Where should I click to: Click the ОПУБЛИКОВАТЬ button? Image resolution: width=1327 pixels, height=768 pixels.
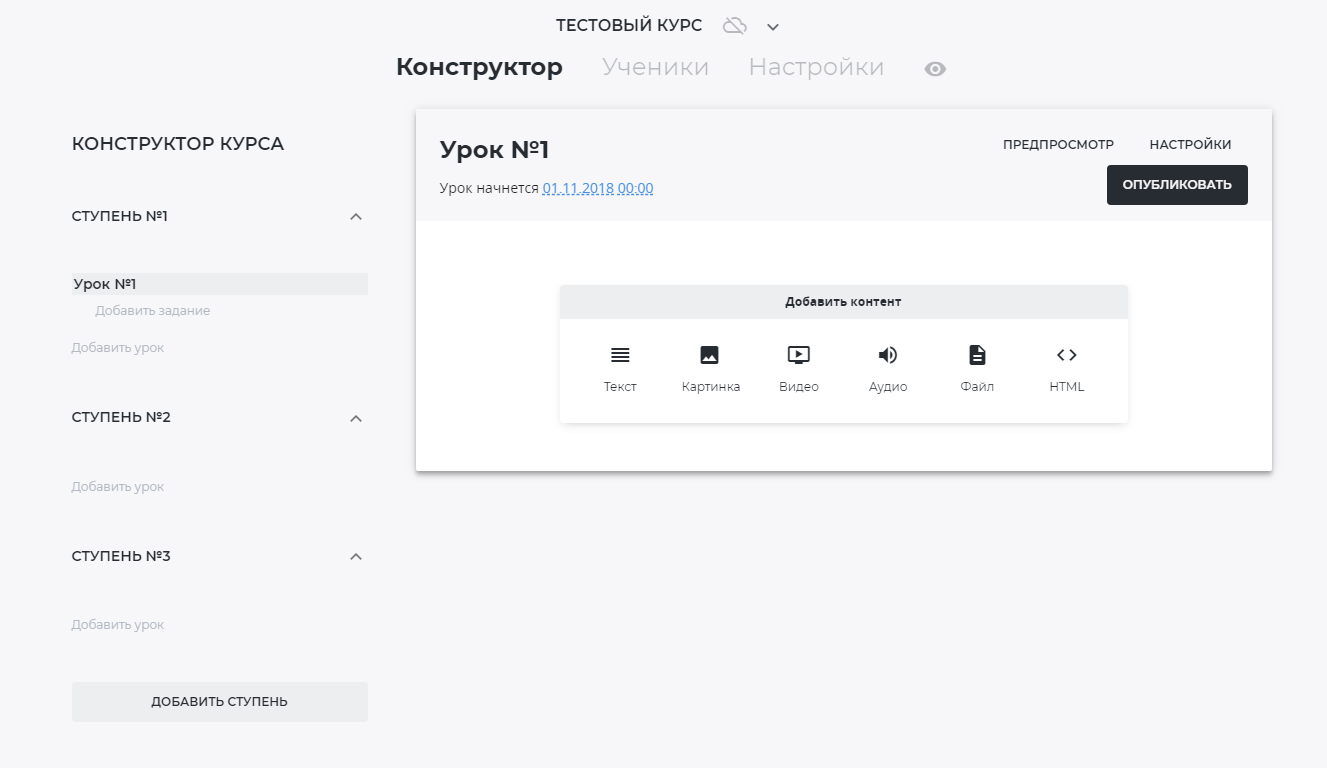point(1177,185)
